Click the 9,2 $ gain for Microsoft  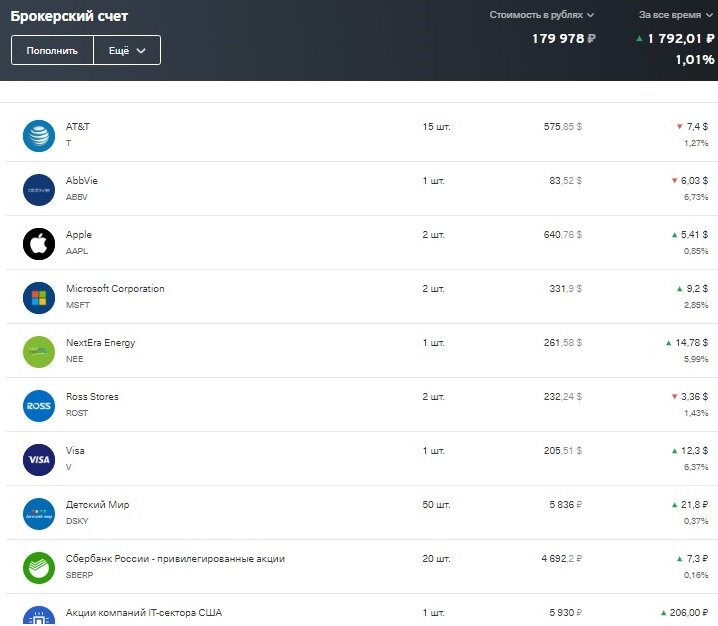coord(697,289)
